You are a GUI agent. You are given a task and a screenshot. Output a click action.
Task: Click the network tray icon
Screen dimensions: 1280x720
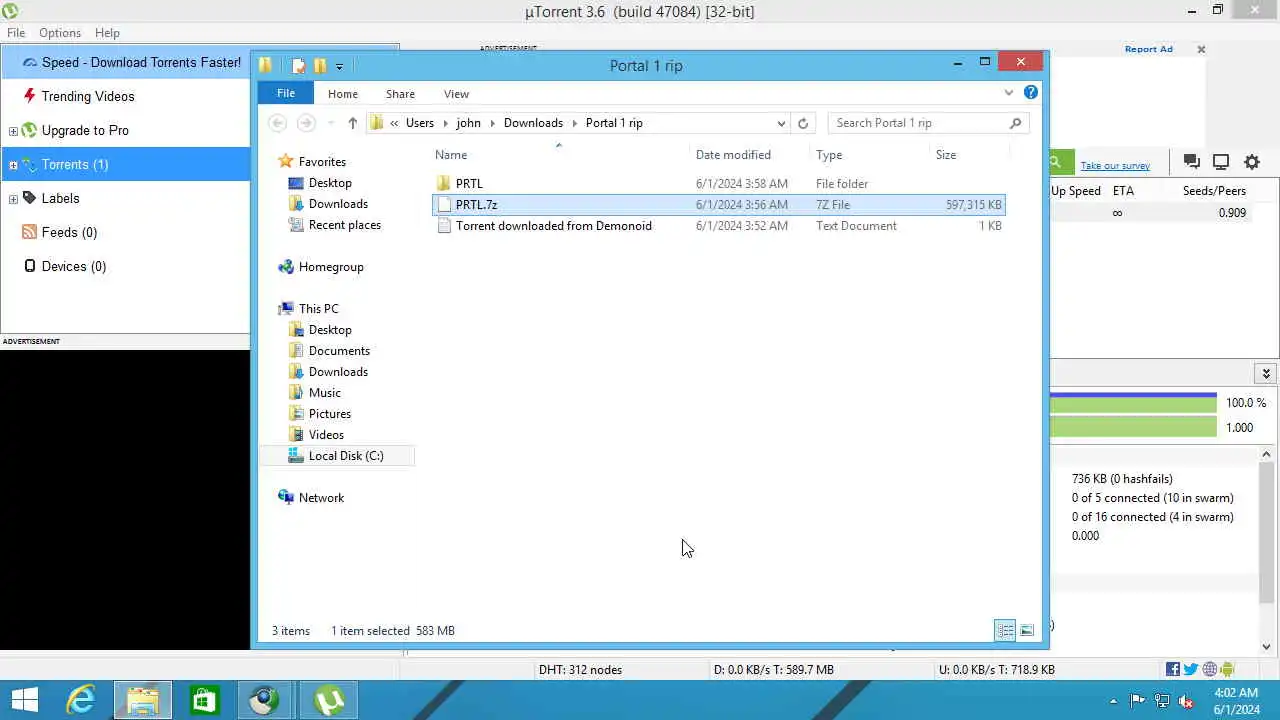click(x=1162, y=701)
